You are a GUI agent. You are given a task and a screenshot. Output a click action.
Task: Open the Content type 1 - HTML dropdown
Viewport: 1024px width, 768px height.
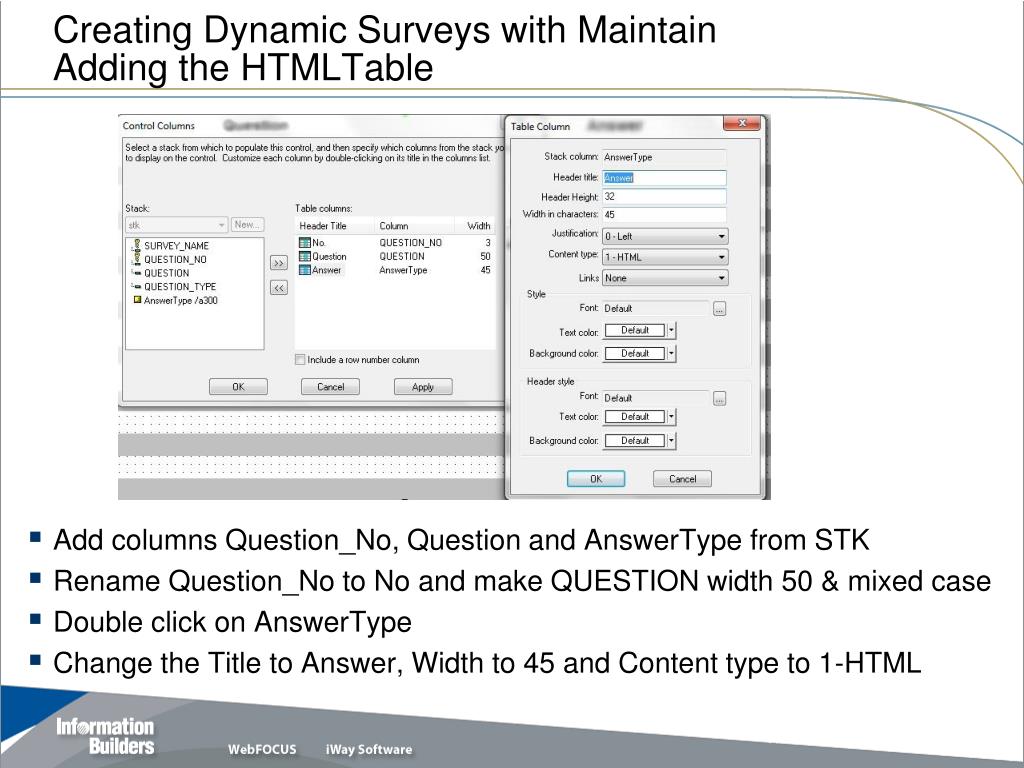point(665,257)
